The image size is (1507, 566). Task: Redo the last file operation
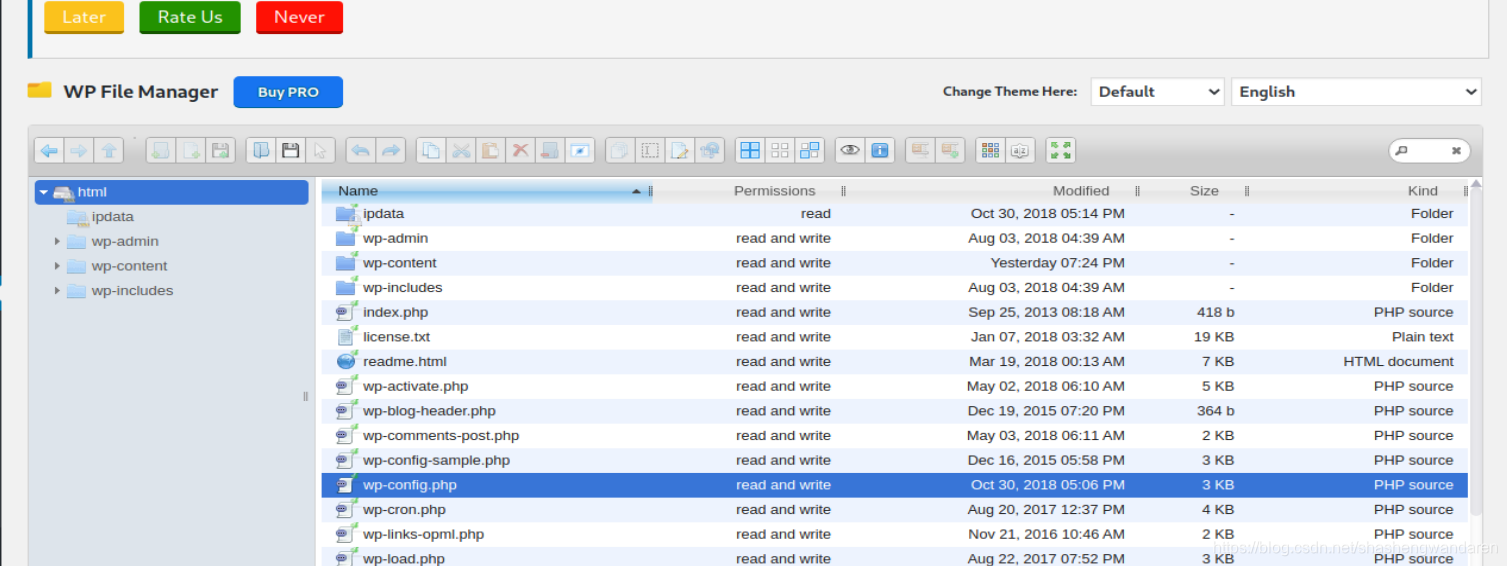click(391, 151)
